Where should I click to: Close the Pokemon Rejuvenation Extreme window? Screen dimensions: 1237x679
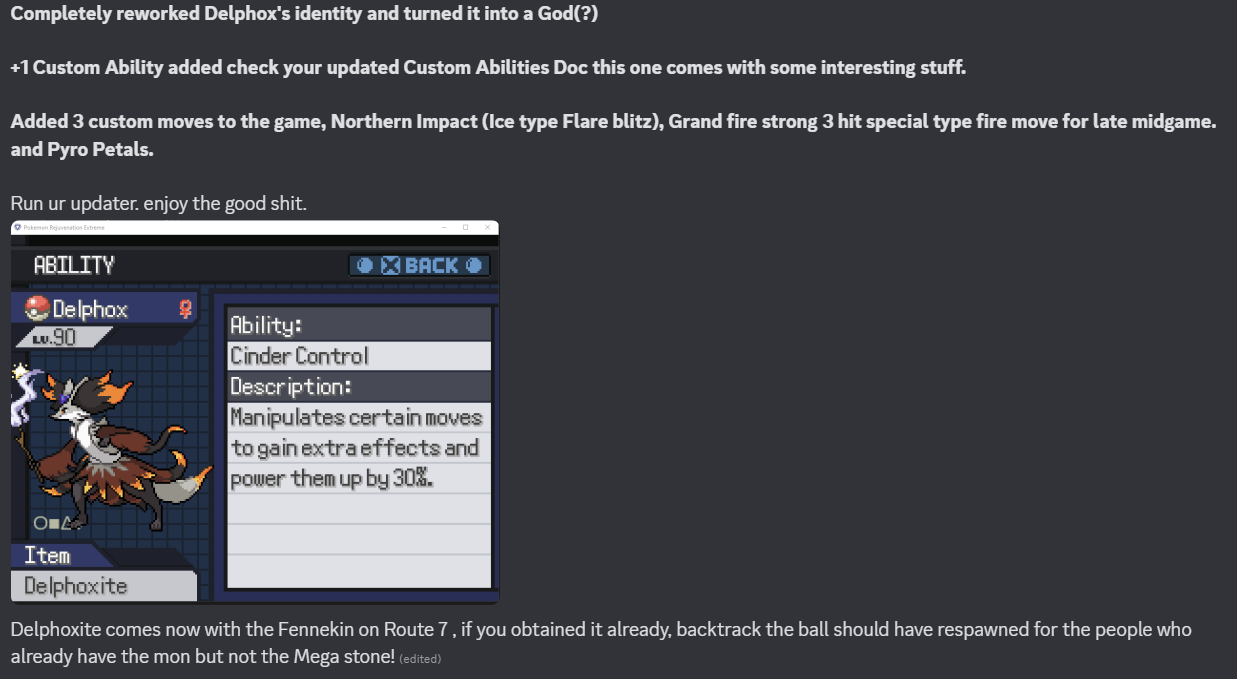487,227
